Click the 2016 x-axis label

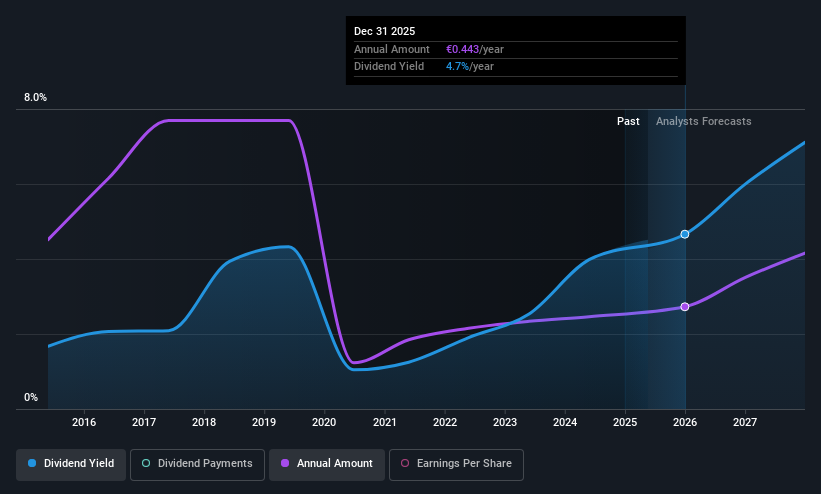(x=84, y=422)
